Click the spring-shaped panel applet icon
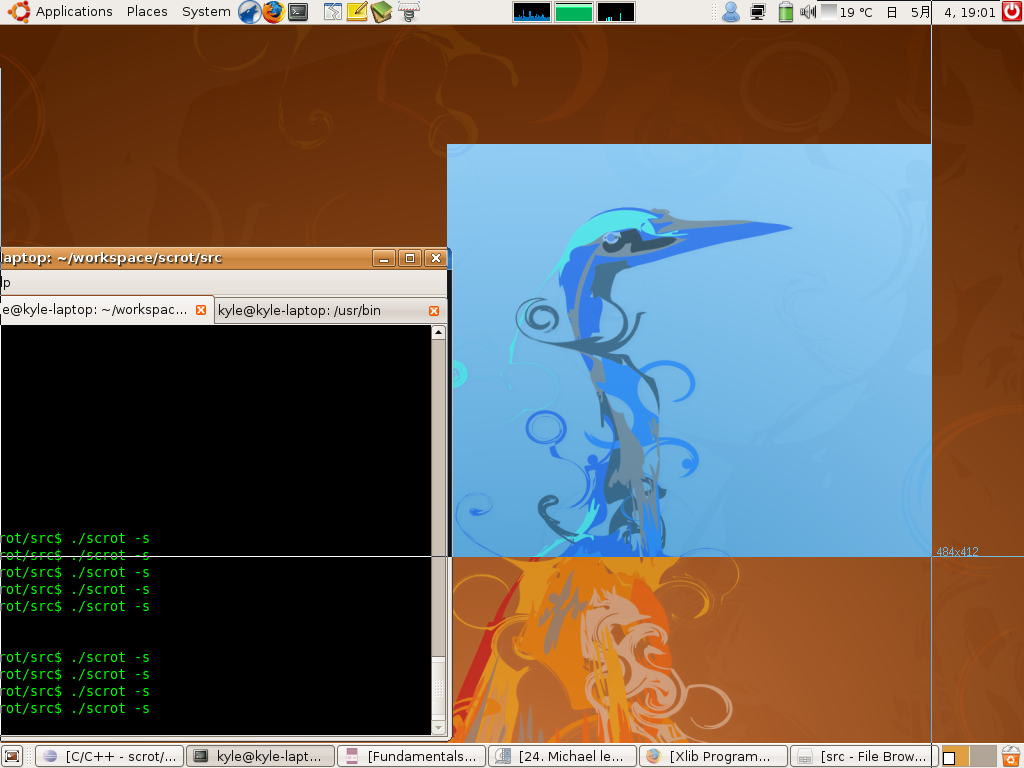Screen dimensions: 1024x768 (x=408, y=12)
